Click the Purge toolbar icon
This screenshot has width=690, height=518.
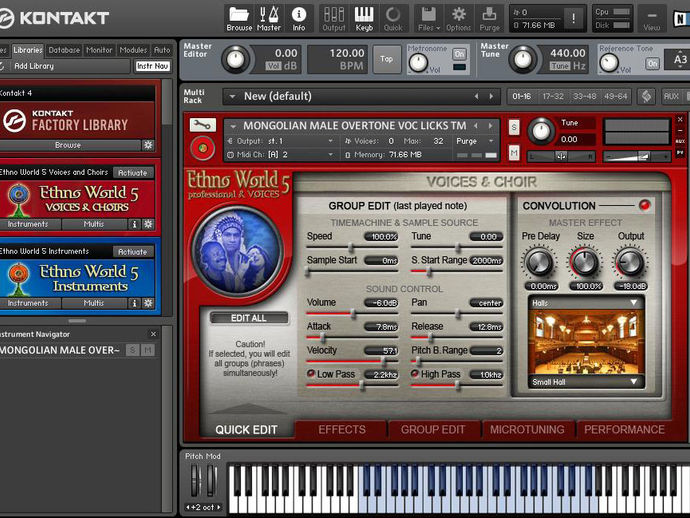489,18
